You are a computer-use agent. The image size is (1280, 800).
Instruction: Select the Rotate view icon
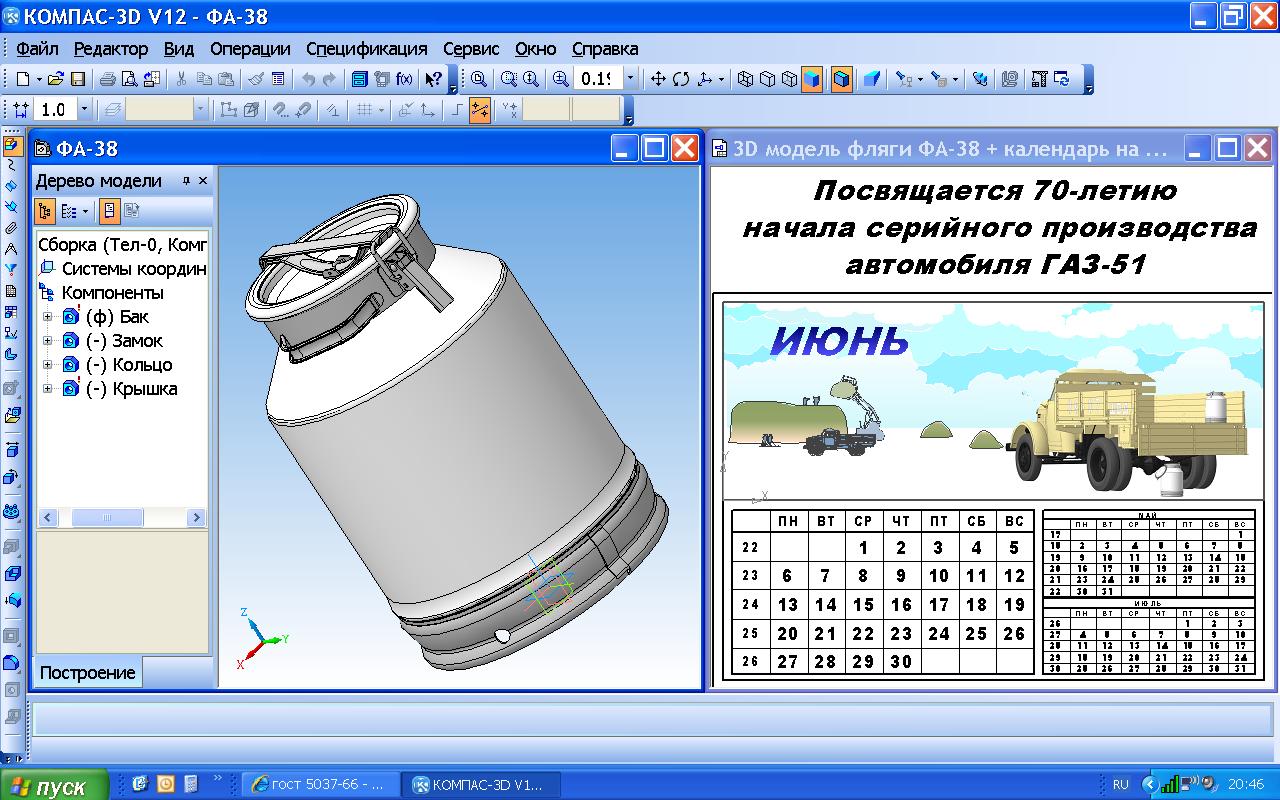point(681,79)
